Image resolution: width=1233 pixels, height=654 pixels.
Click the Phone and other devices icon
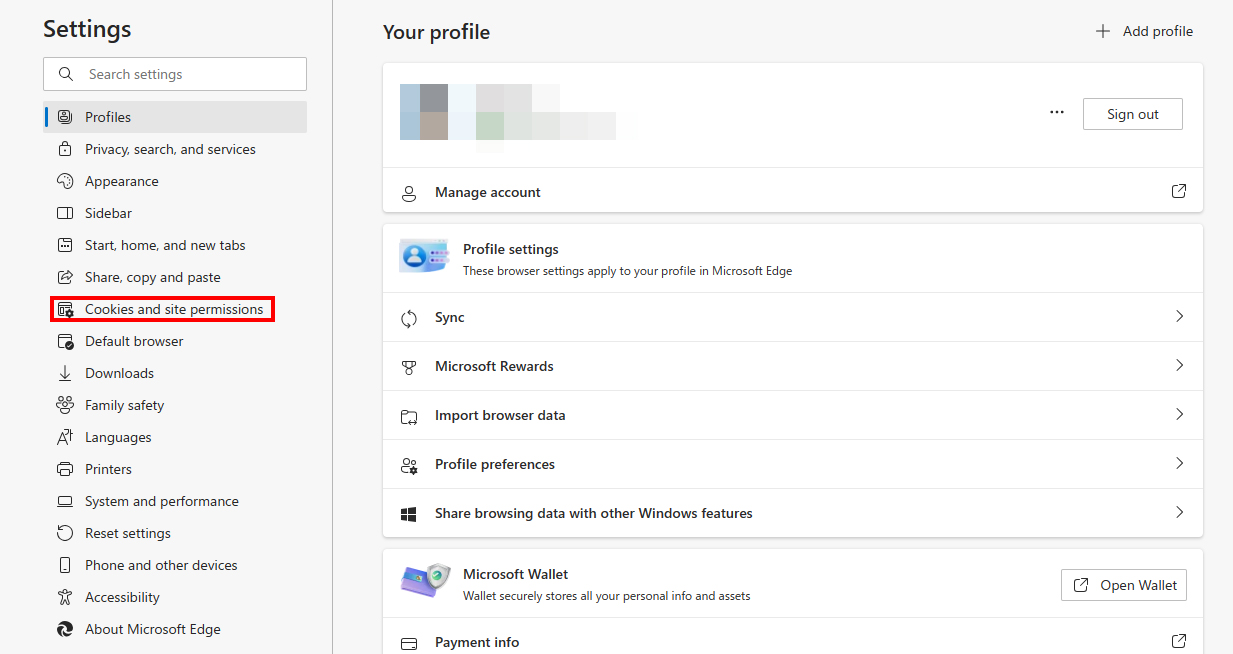(x=65, y=565)
